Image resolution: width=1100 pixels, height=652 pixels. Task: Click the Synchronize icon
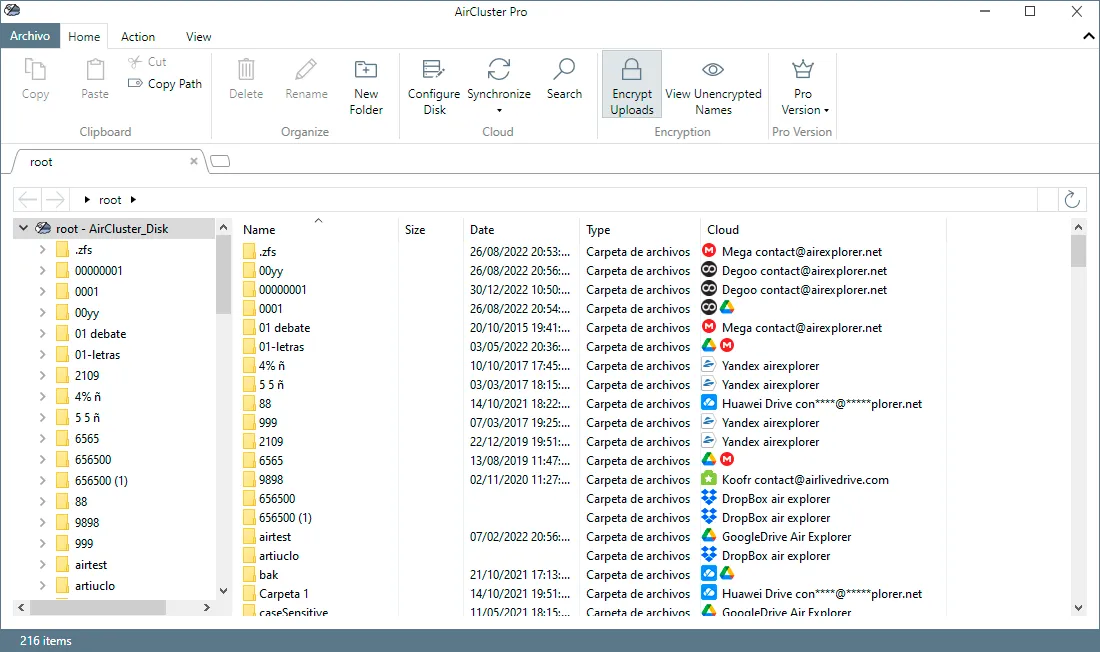pos(499,69)
